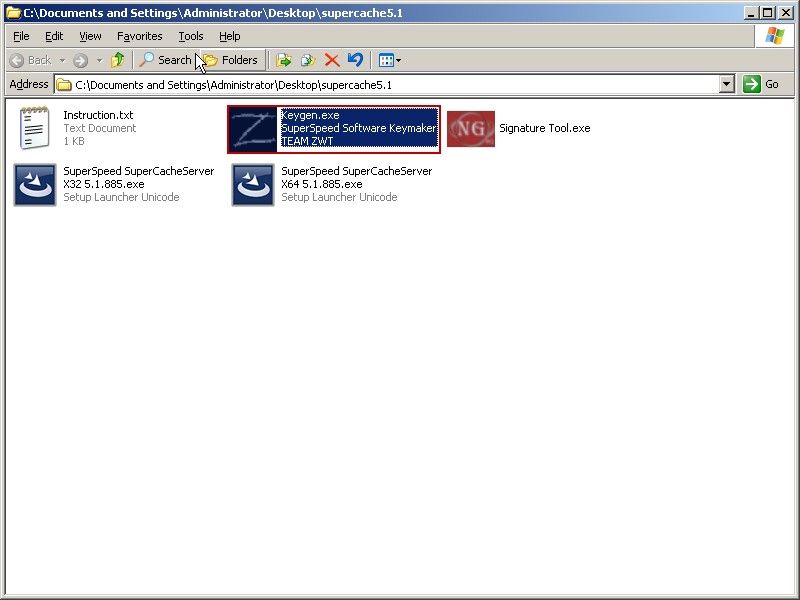Go up one folder level

point(118,60)
